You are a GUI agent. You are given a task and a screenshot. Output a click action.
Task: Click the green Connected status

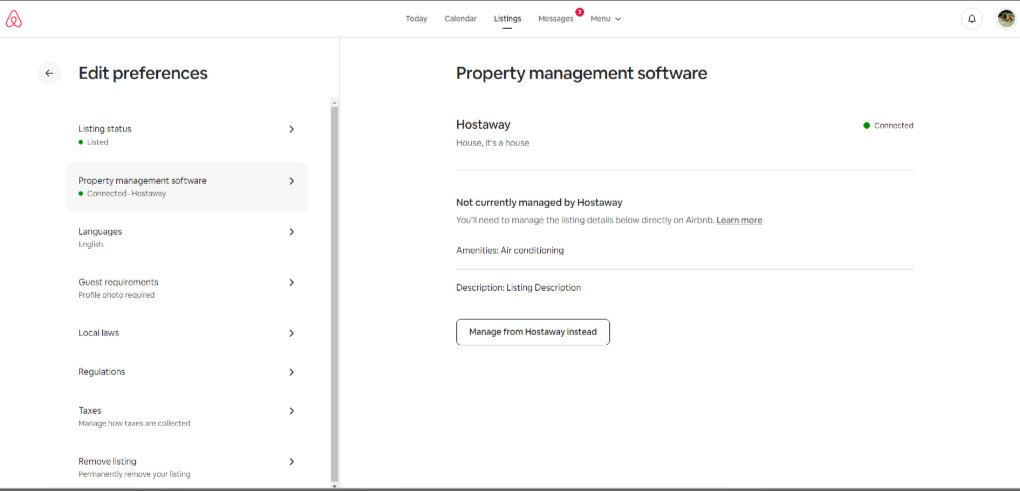[889, 126]
